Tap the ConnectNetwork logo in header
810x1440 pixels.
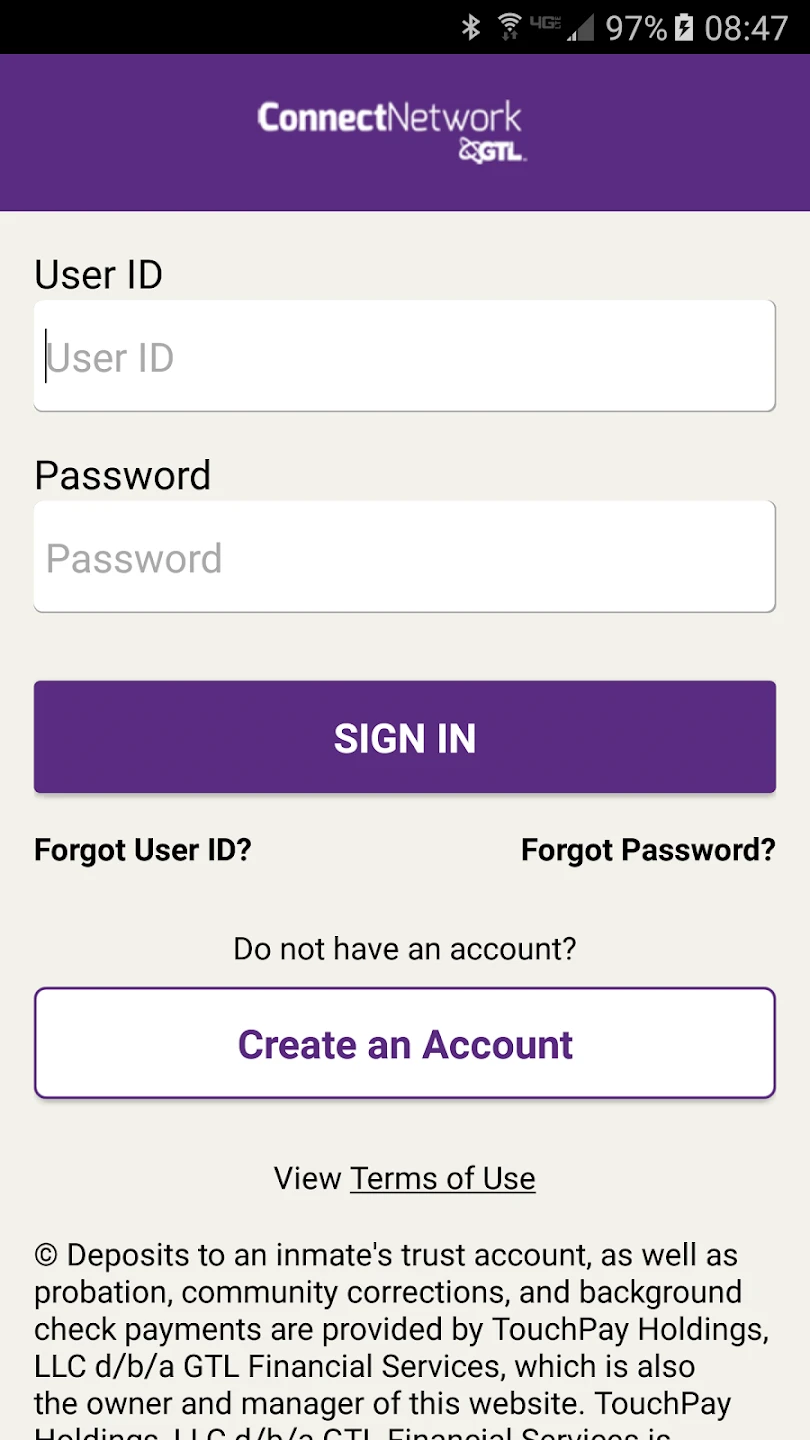pyautogui.click(x=389, y=118)
